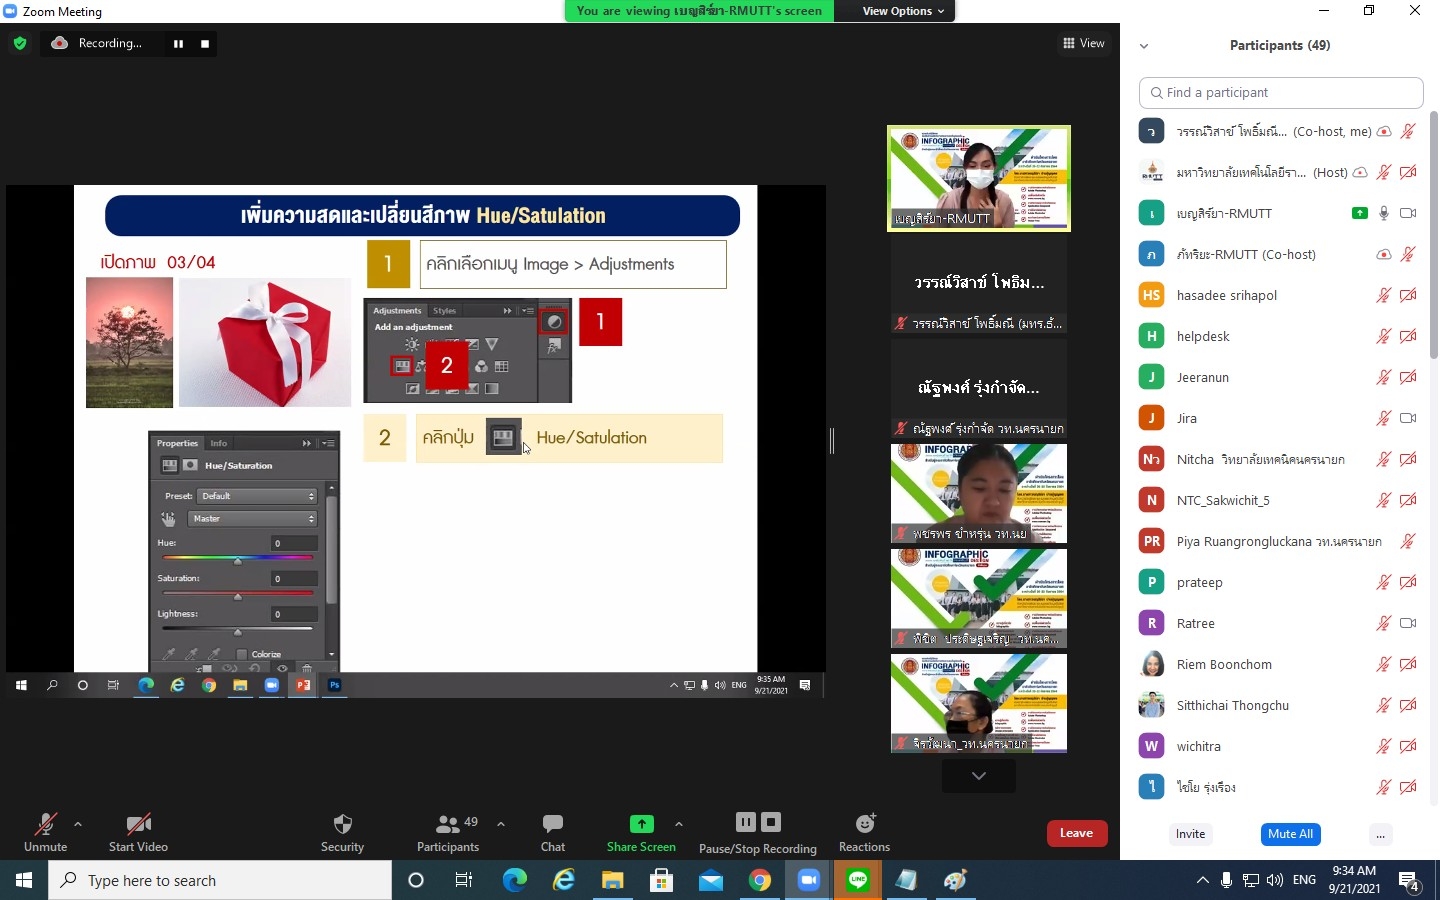Open the LINE app from the taskbar
Image resolution: width=1440 pixels, height=900 pixels.
point(858,880)
